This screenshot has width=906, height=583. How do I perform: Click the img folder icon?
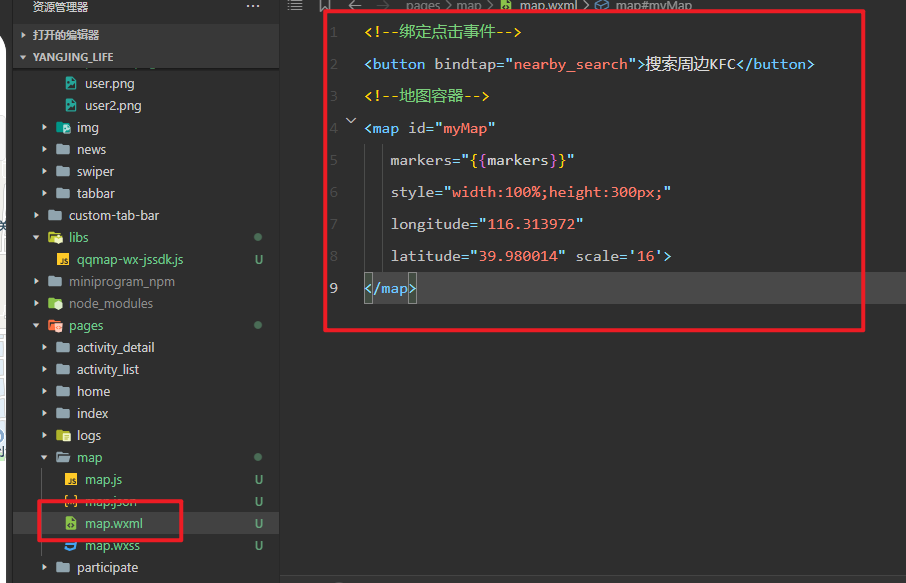pyautogui.click(x=63, y=127)
